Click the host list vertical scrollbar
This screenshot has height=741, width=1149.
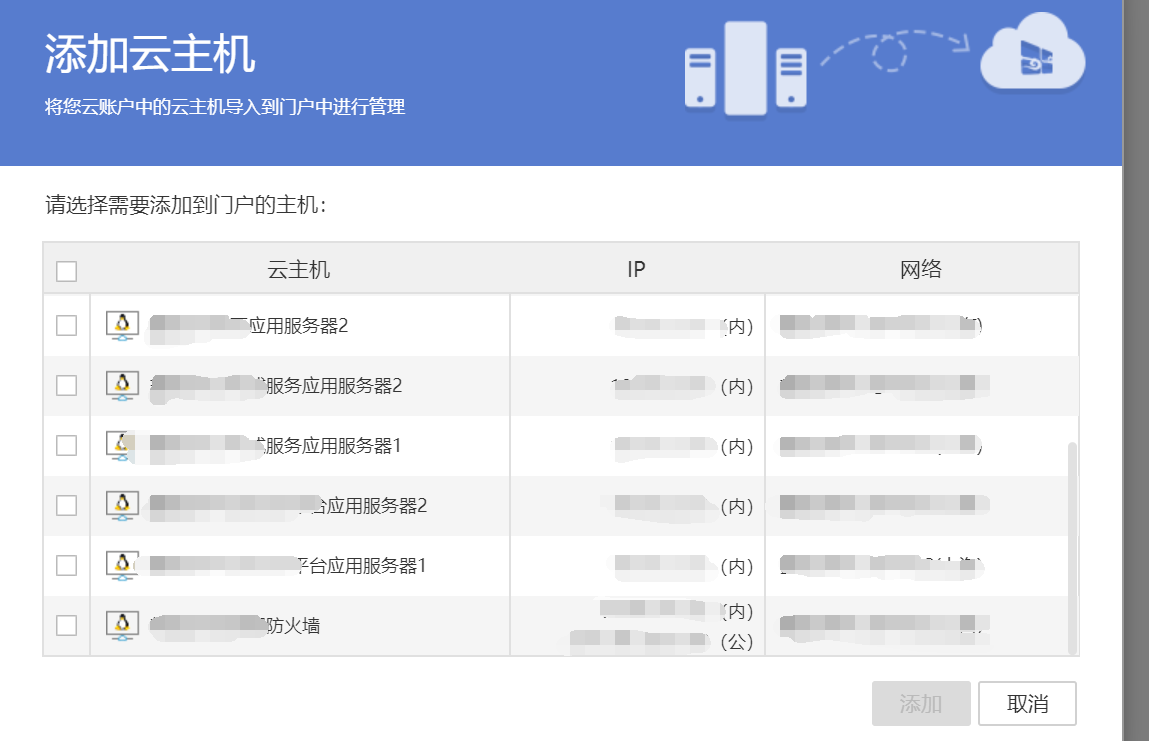(1073, 548)
